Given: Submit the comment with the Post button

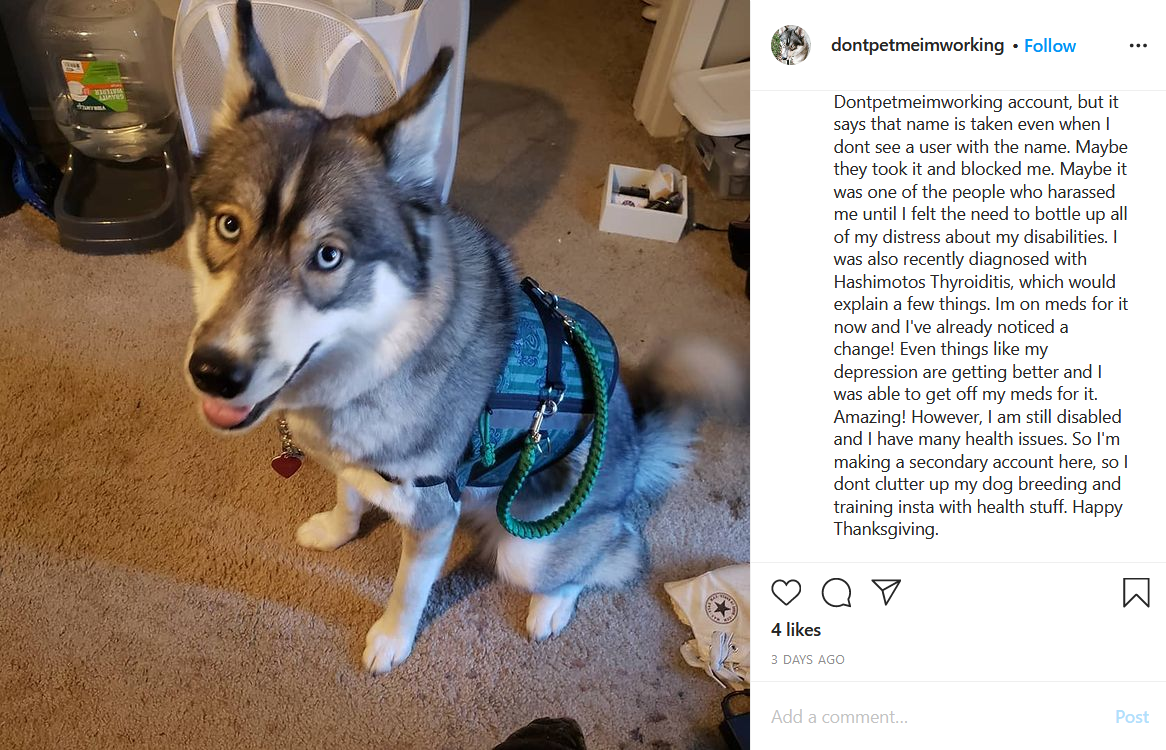Looking at the screenshot, I should coord(1132,717).
